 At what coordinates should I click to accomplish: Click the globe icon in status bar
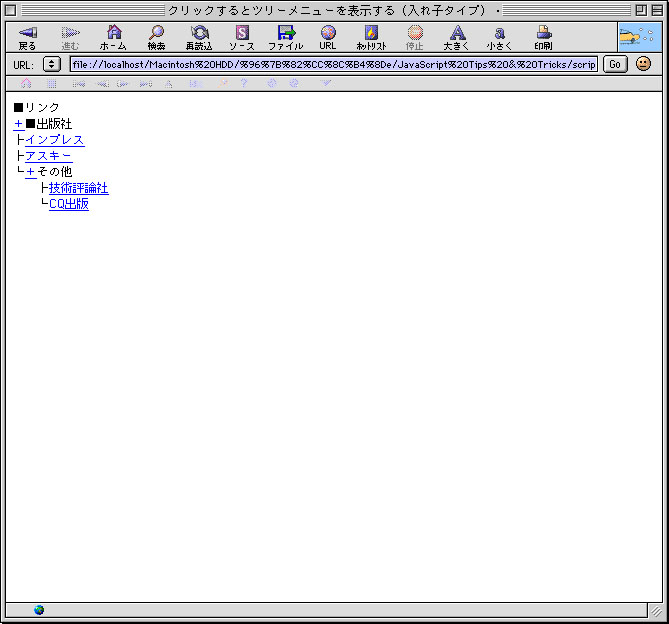point(39,610)
